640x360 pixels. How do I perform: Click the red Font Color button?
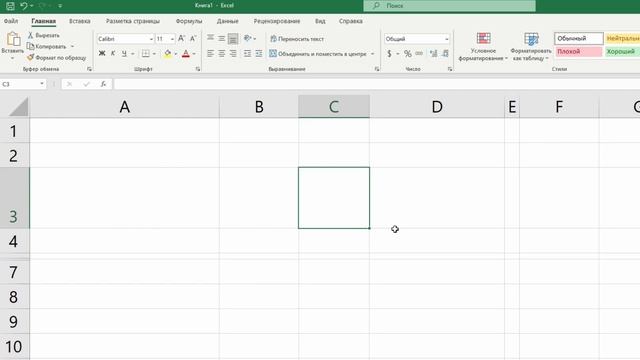click(x=186, y=53)
